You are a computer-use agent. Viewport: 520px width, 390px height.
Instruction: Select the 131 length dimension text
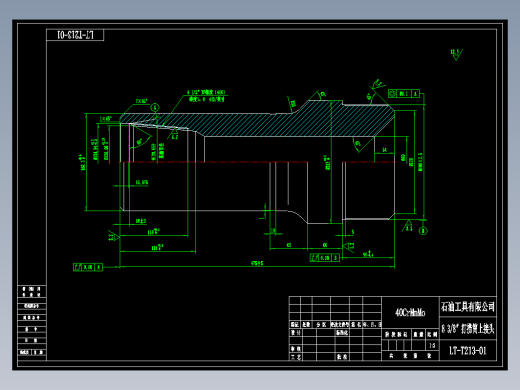point(157,248)
